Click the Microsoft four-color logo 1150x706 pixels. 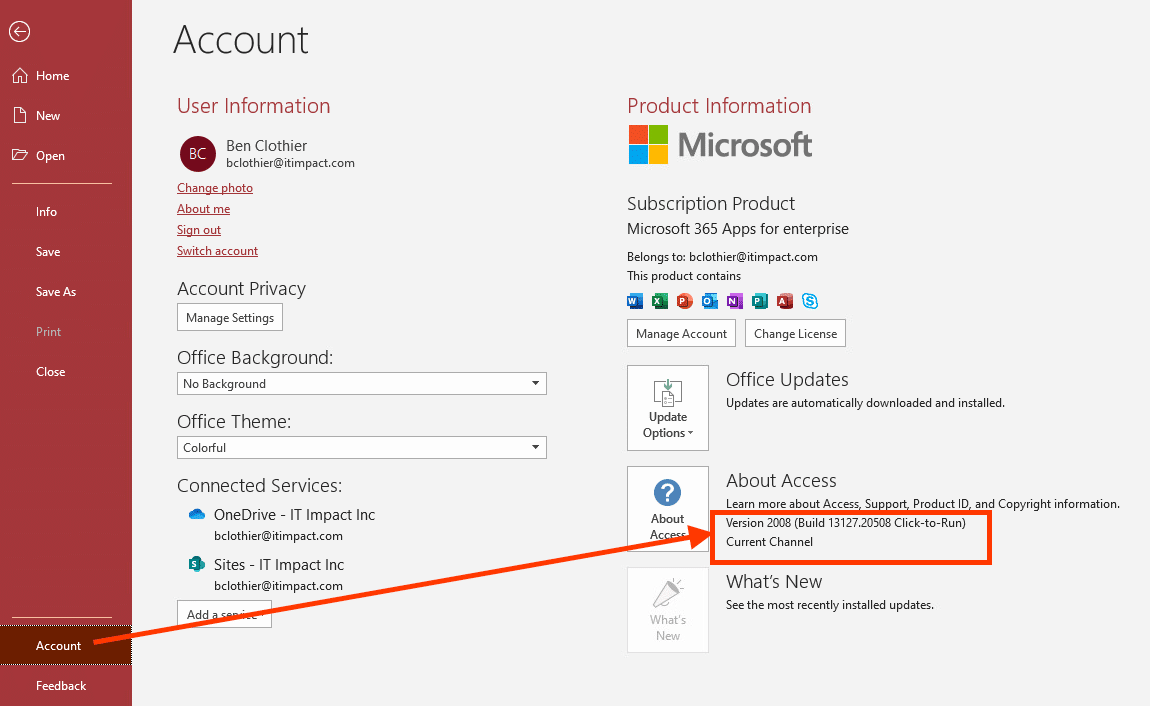(x=648, y=144)
